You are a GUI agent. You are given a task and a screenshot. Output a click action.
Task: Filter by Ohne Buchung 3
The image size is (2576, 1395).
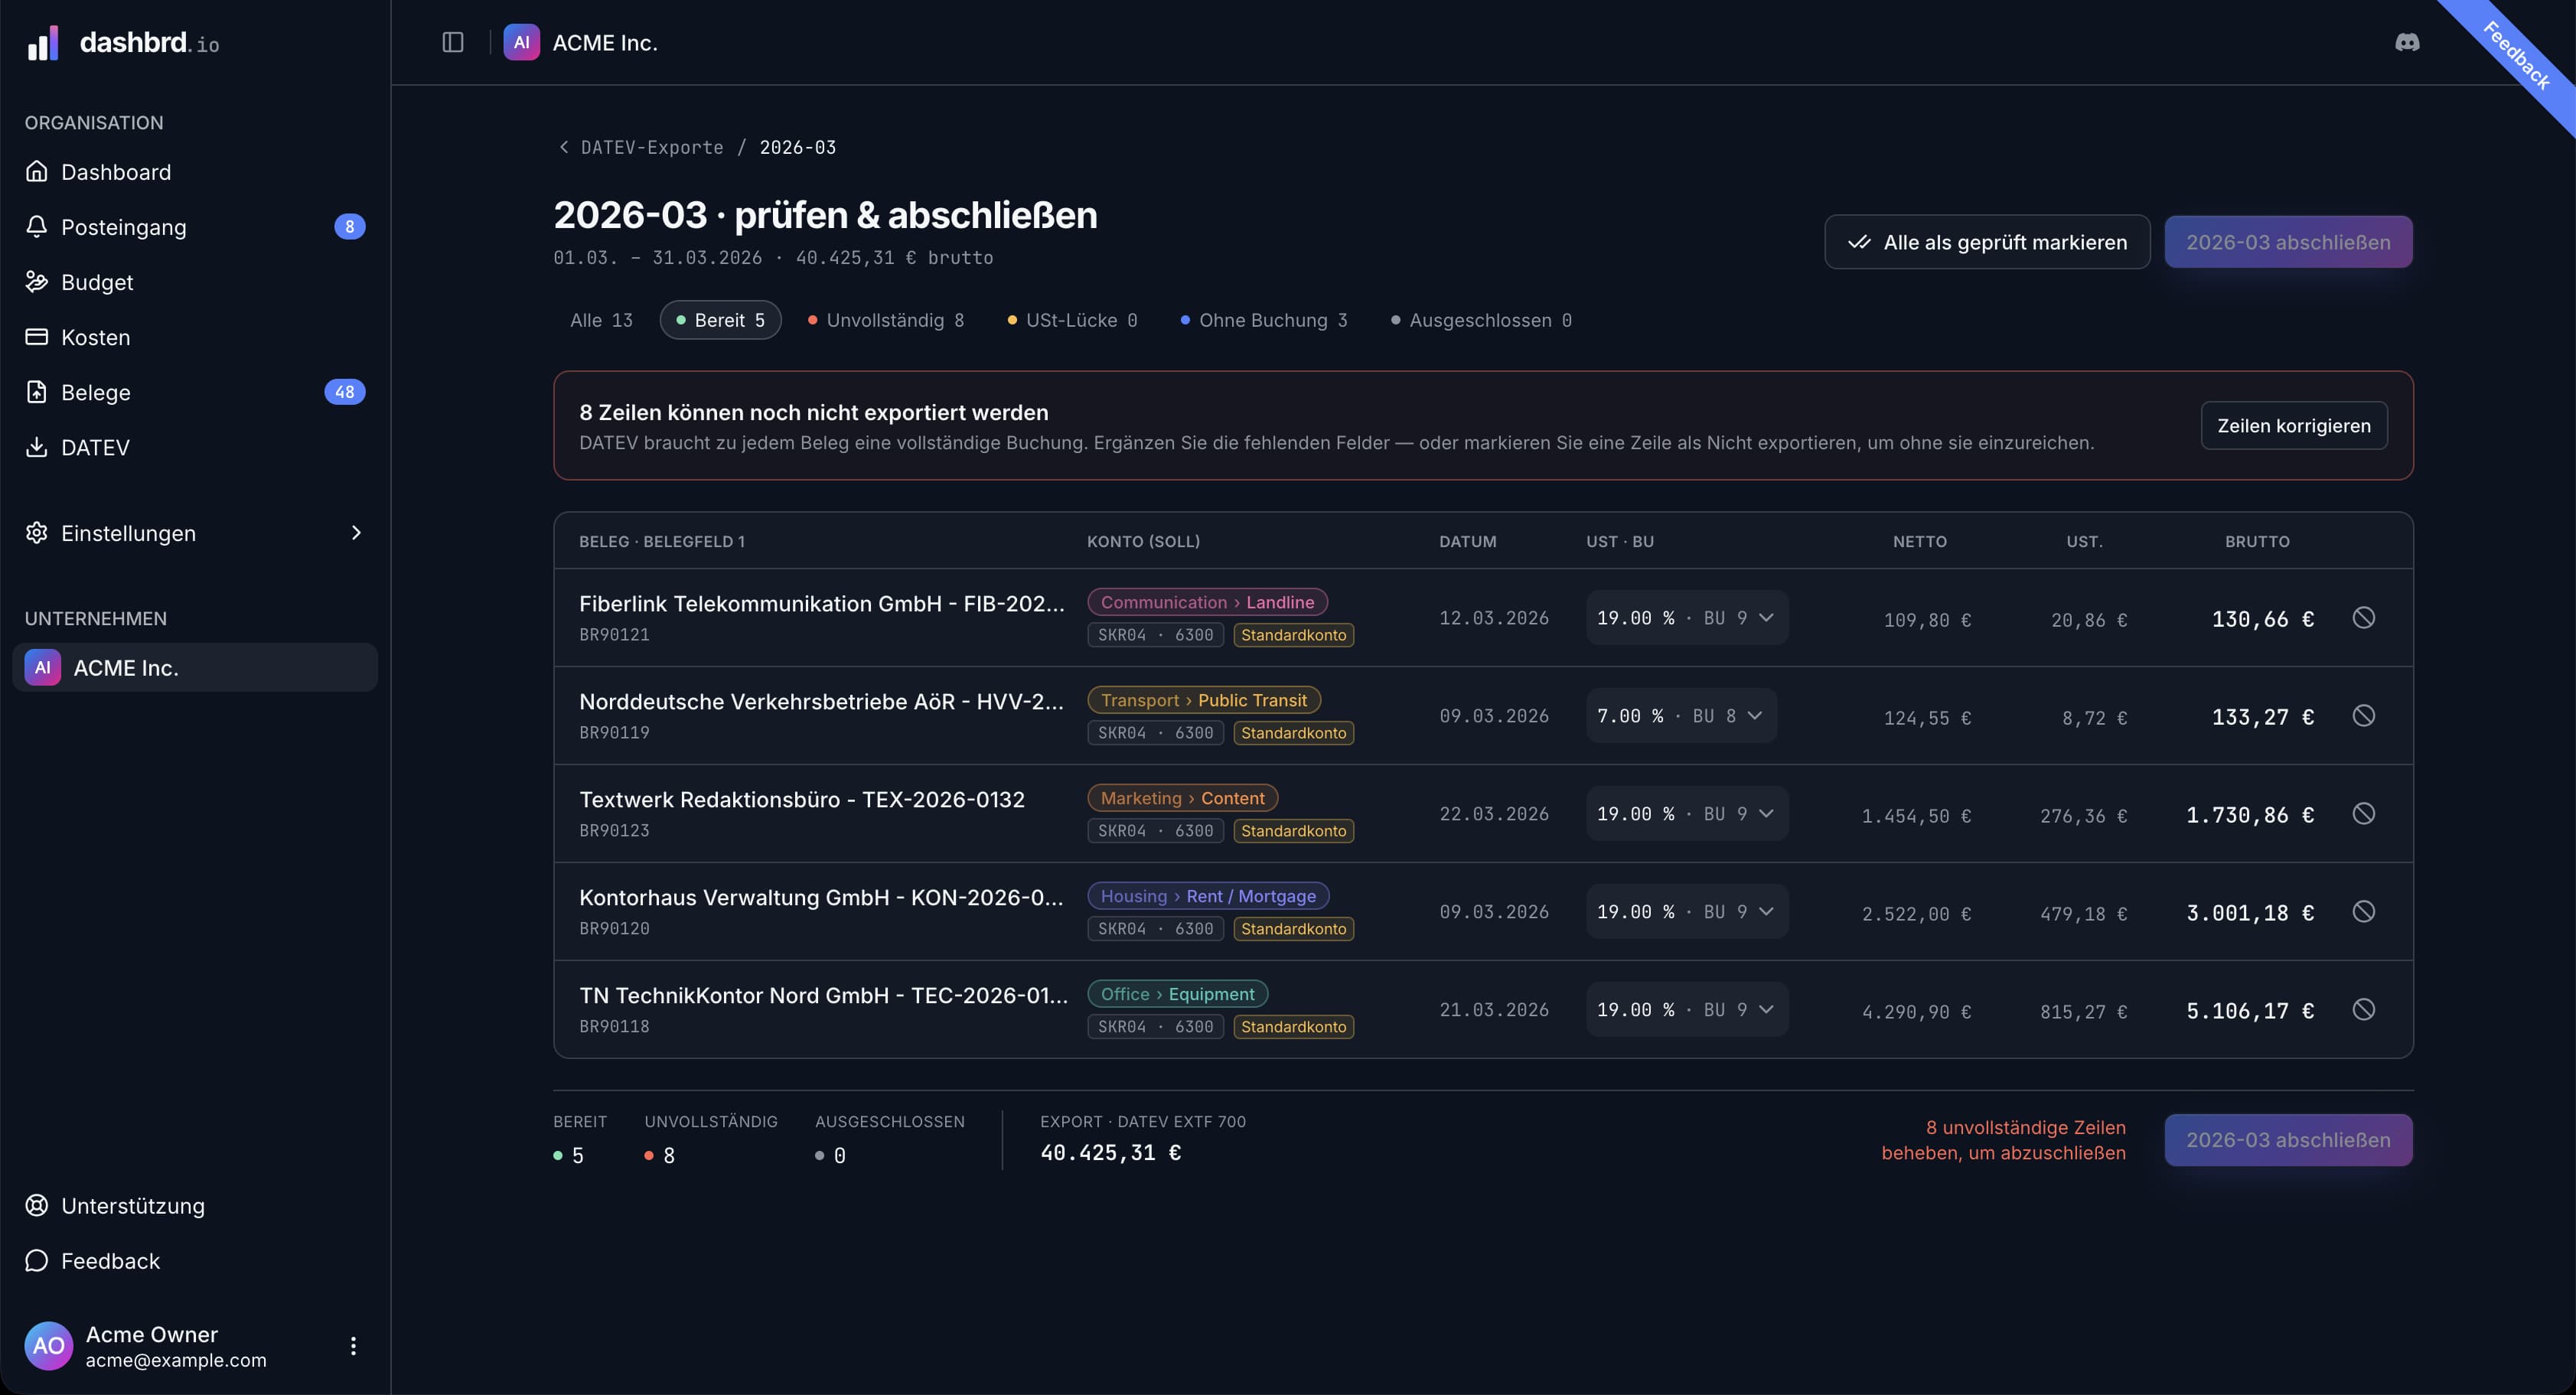[x=1264, y=320]
